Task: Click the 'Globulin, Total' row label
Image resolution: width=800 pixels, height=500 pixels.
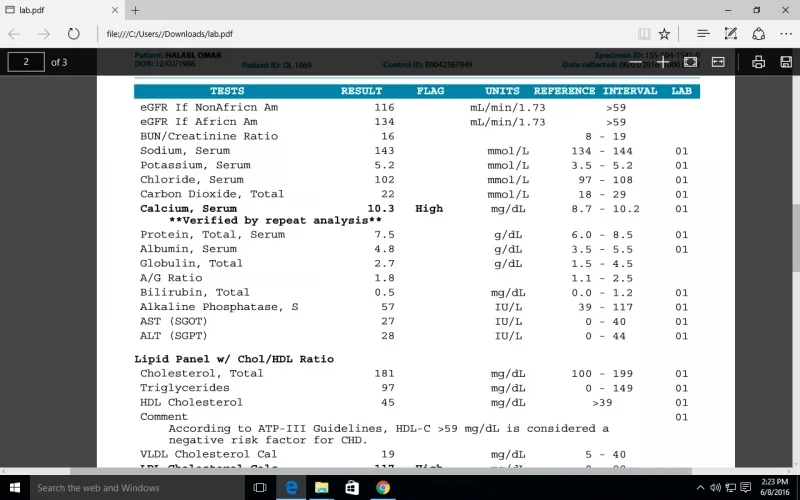Action: pos(191,264)
